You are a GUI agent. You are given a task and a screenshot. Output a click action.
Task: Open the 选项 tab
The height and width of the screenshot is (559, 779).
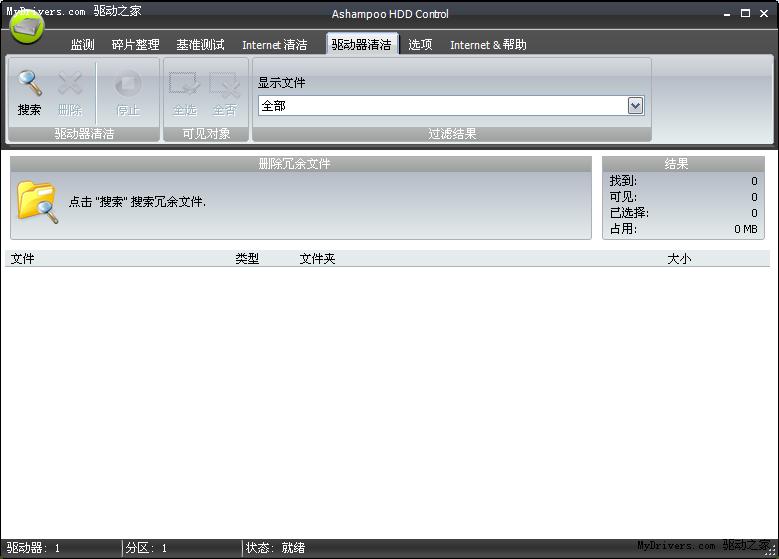pyautogui.click(x=420, y=45)
